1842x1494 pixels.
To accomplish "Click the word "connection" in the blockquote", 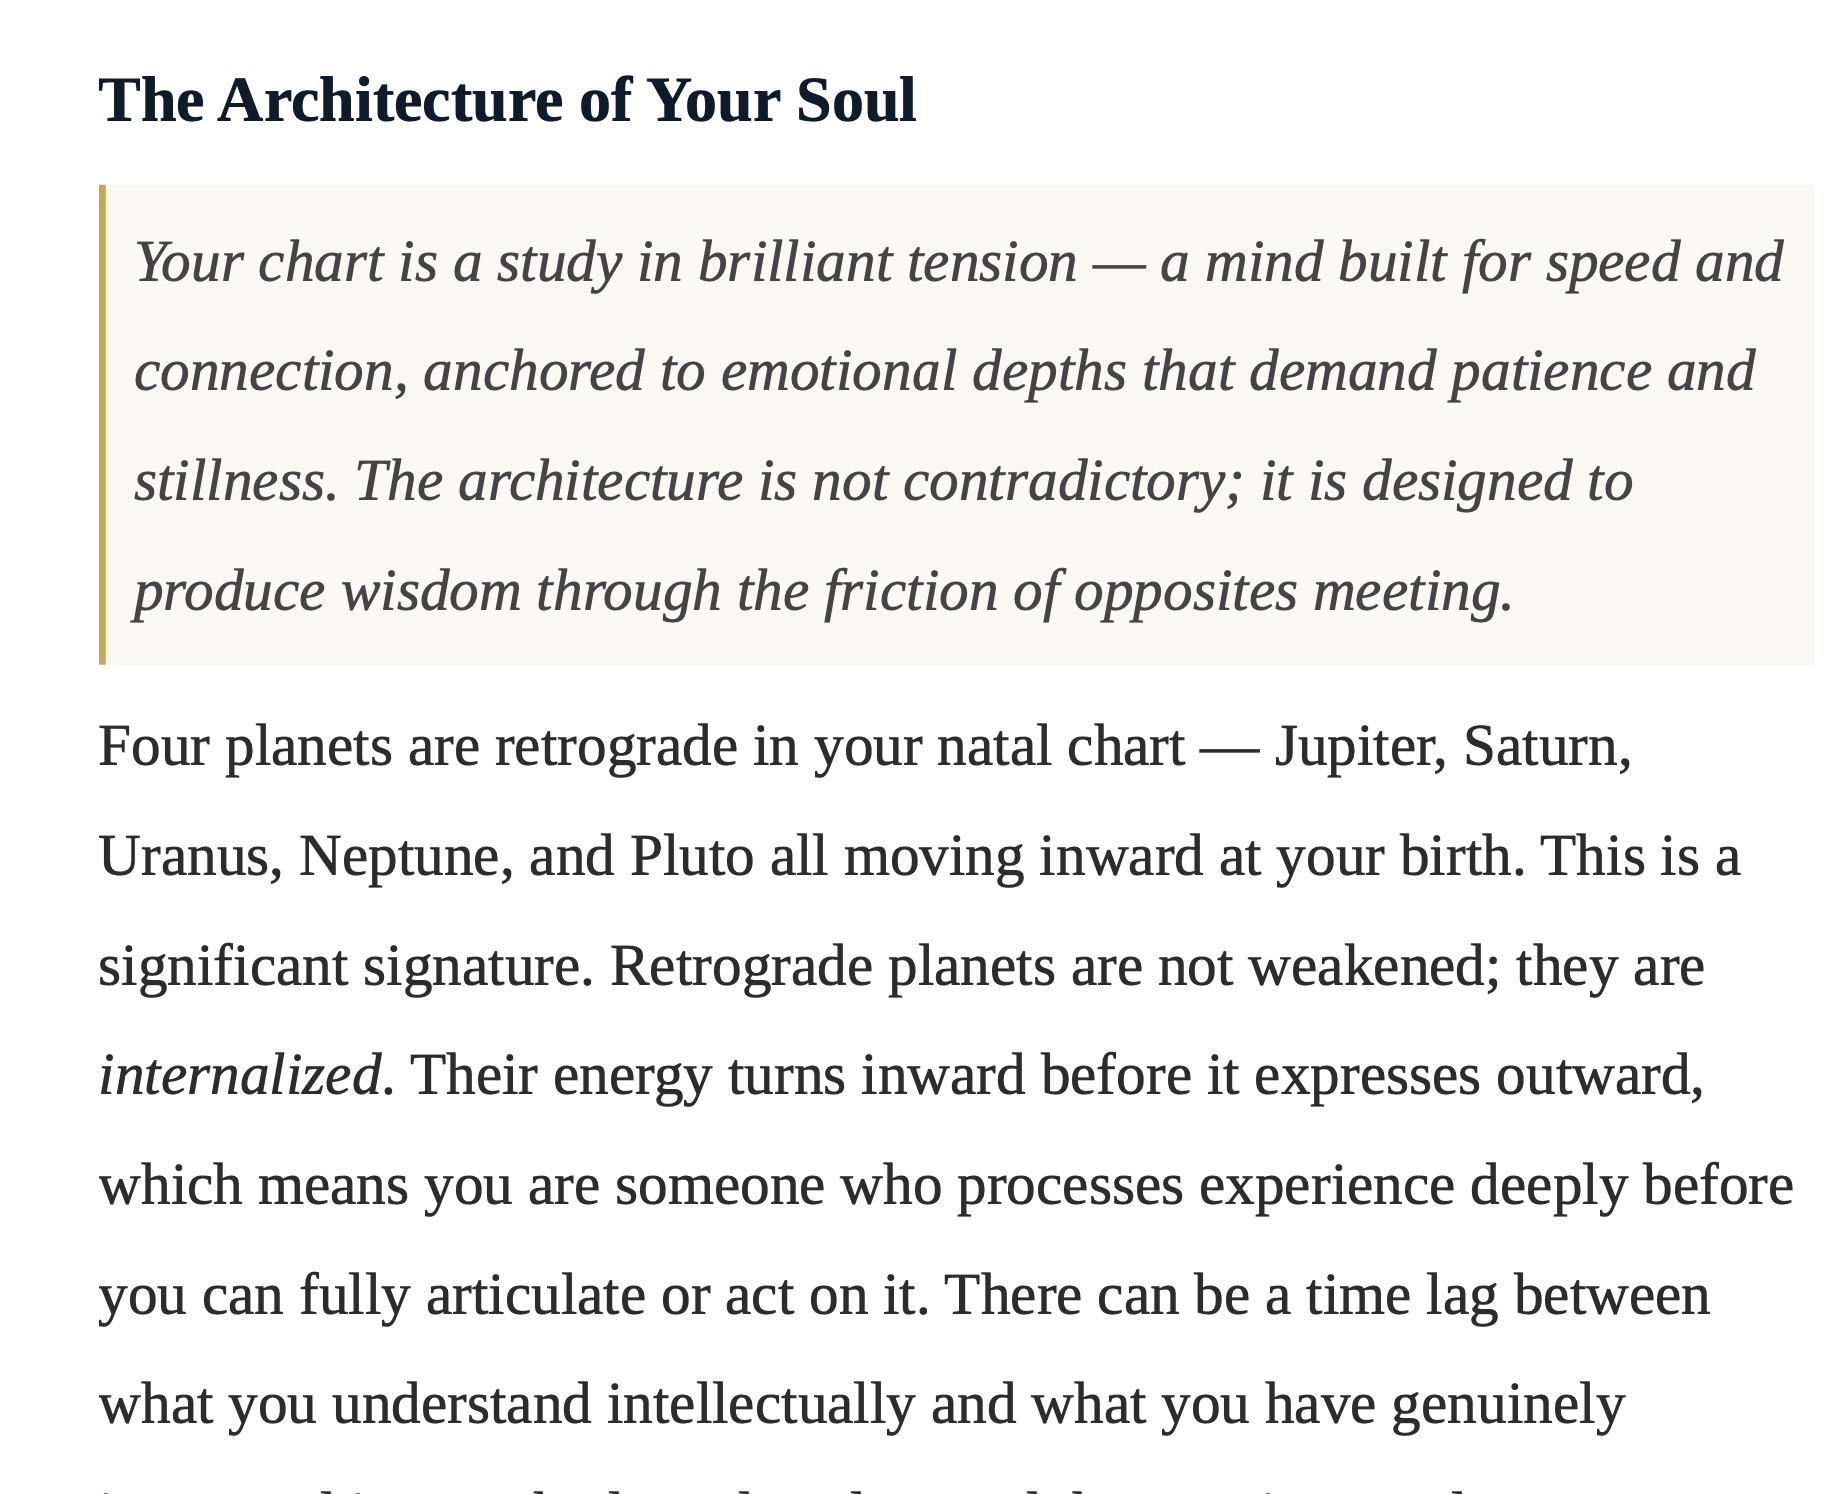I will pyautogui.click(x=264, y=372).
